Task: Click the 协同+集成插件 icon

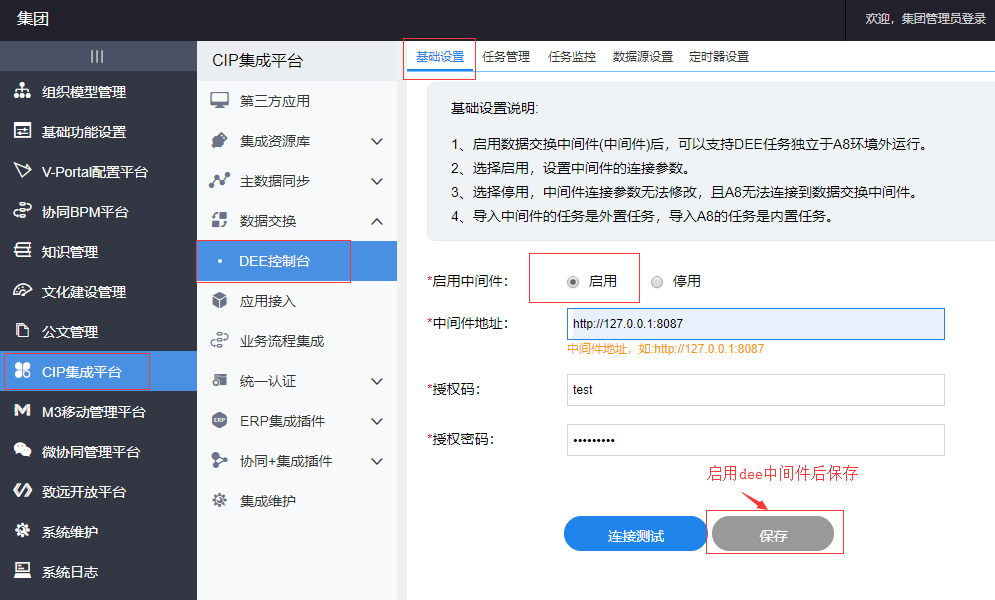Action: [x=220, y=460]
